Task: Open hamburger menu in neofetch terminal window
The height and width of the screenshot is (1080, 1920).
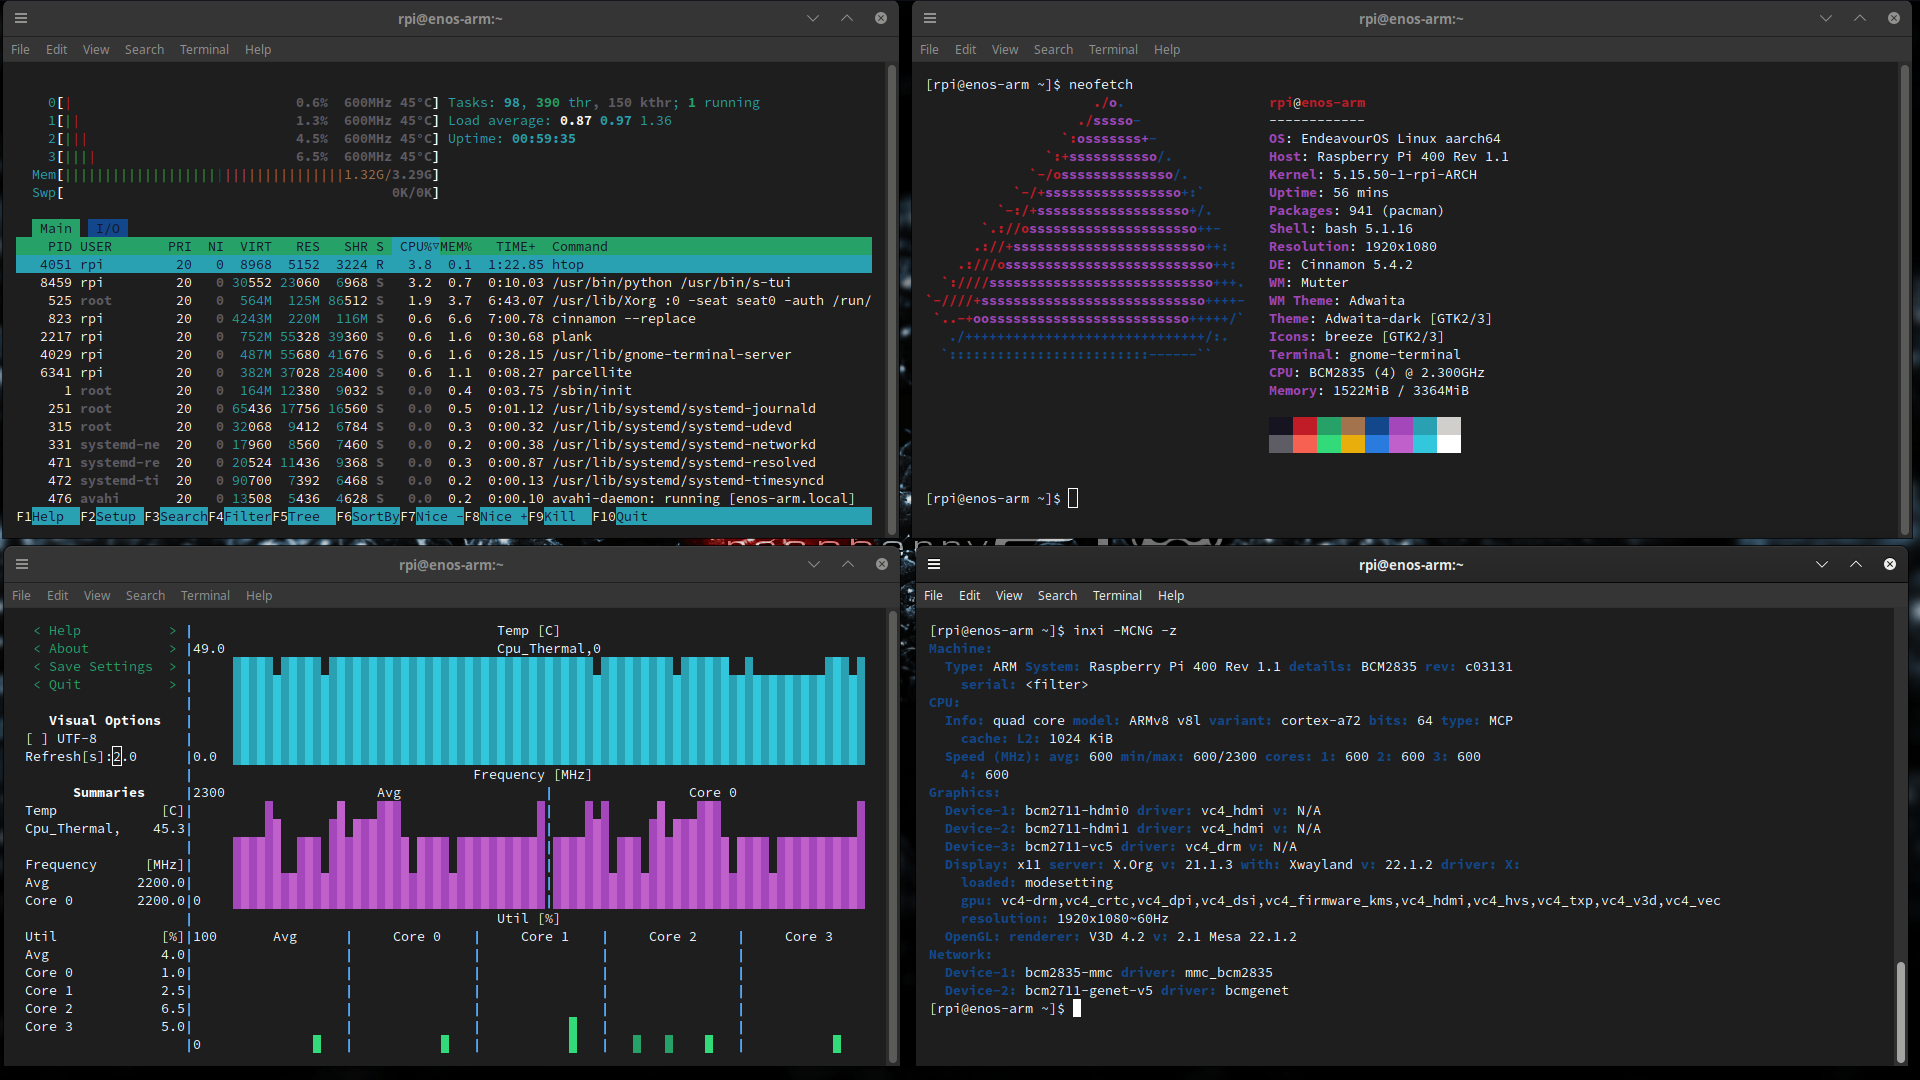Action: pos(929,18)
